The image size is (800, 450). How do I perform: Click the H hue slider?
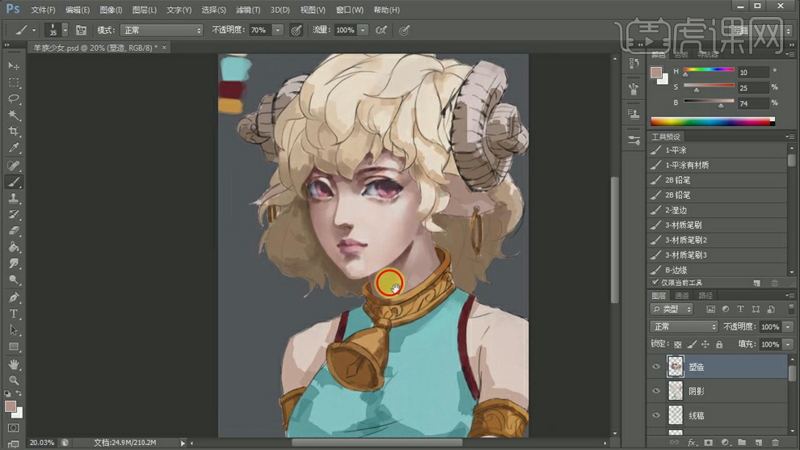click(709, 70)
